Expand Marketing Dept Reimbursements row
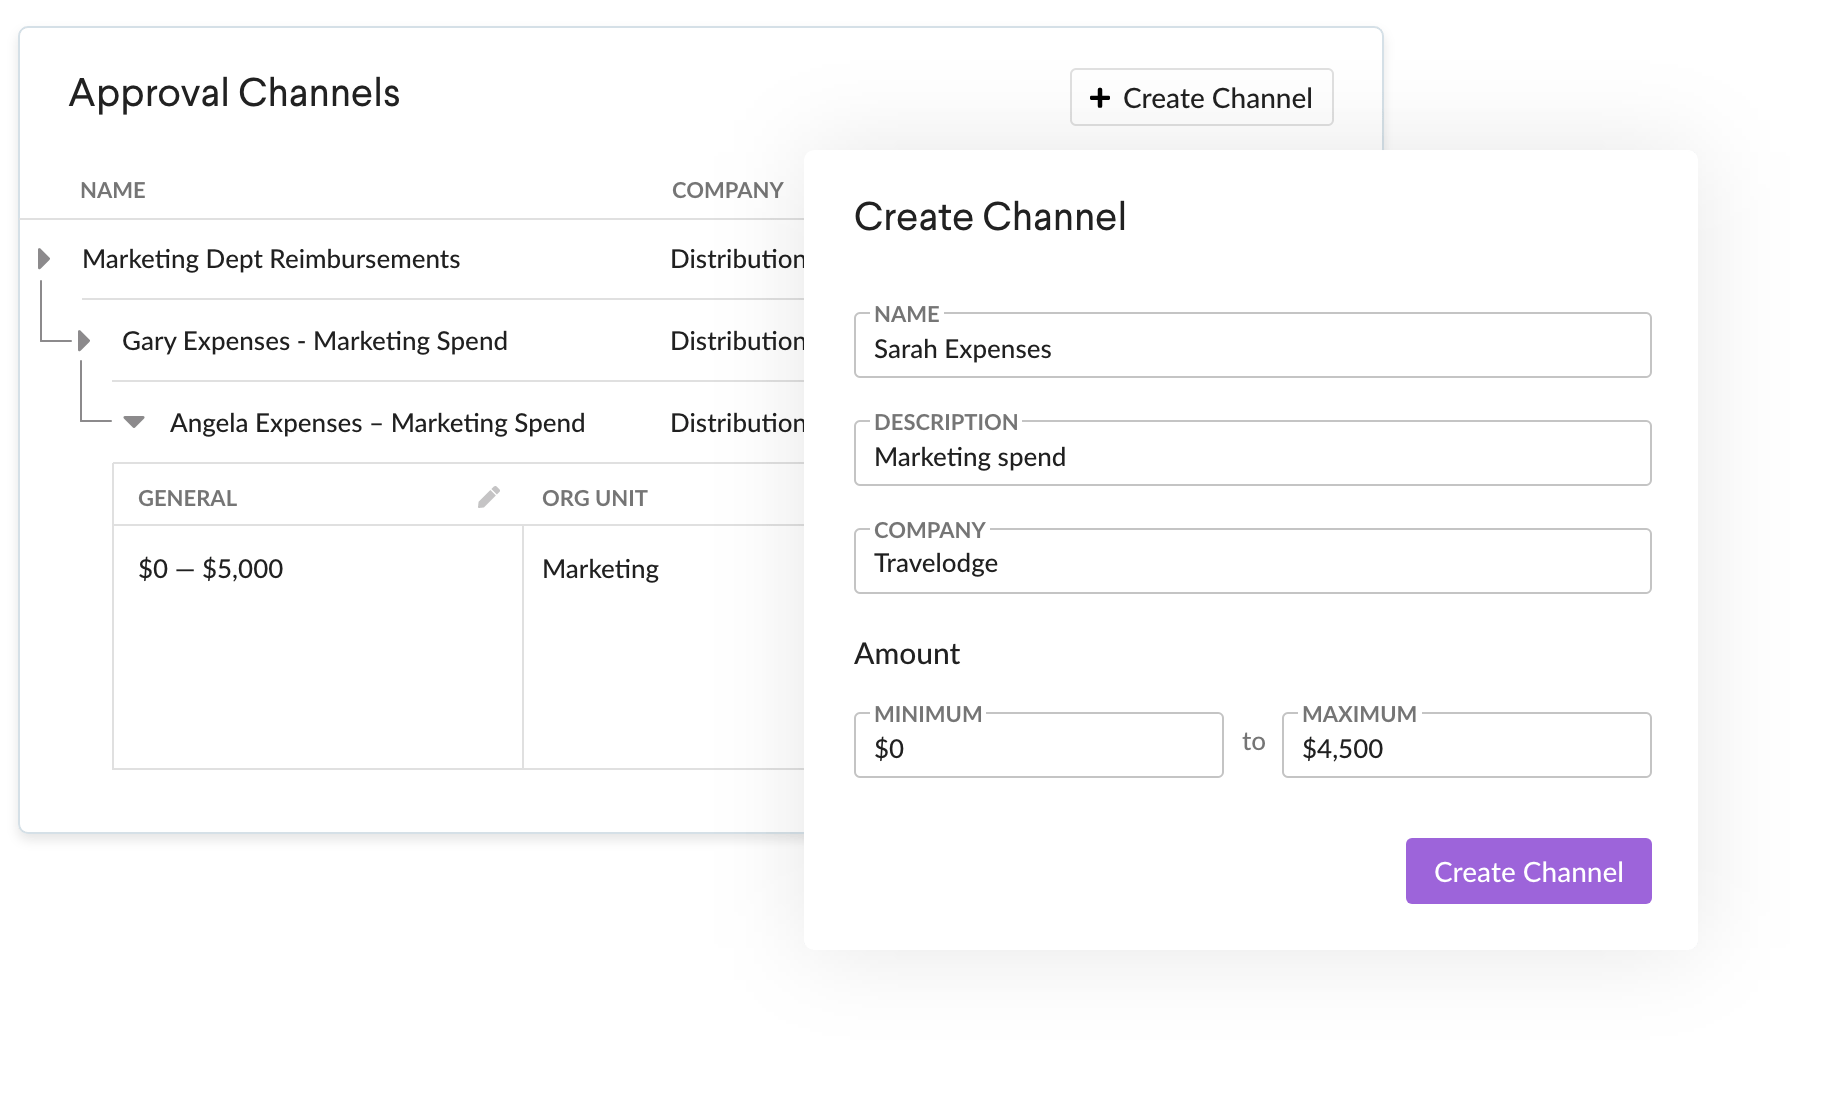 (x=44, y=259)
